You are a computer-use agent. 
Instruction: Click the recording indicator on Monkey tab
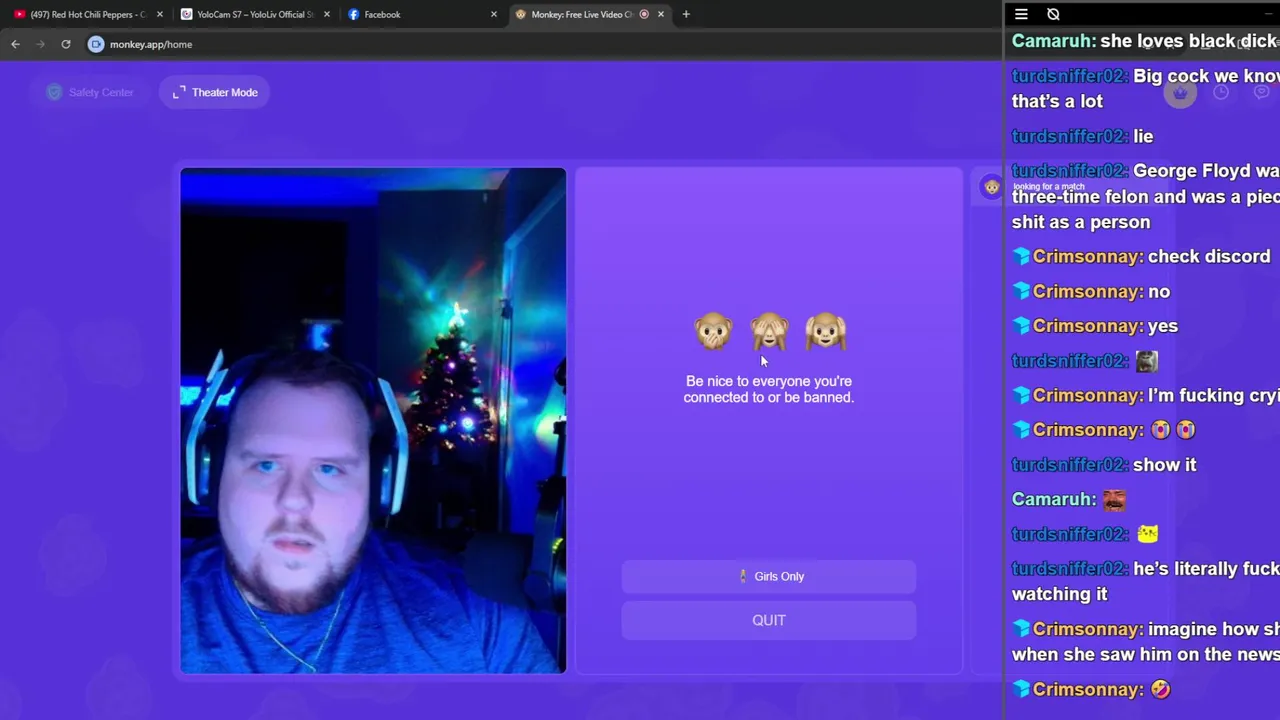click(644, 14)
